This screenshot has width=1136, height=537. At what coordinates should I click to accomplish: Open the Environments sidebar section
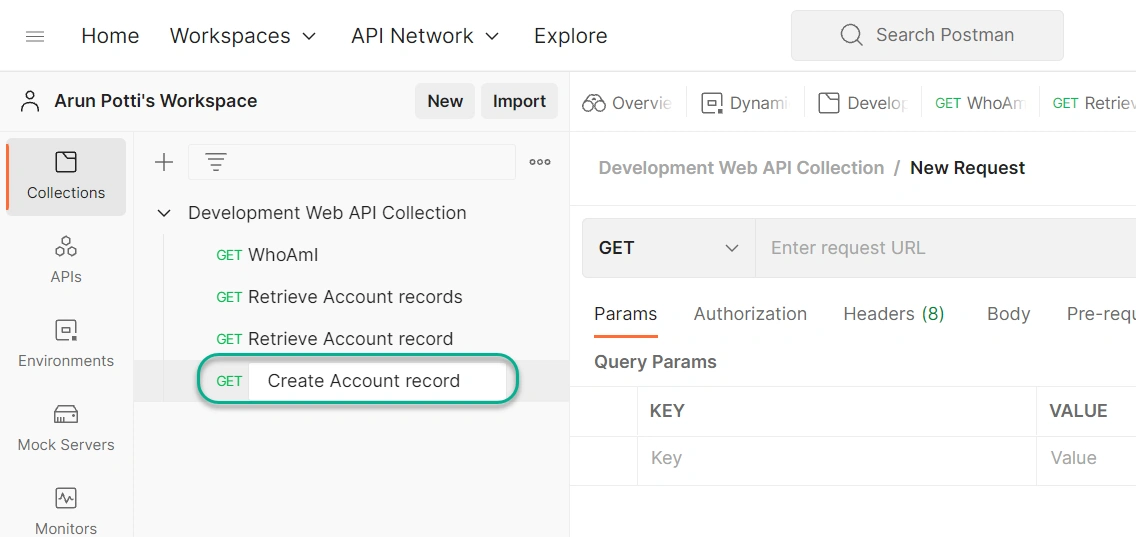[66, 344]
